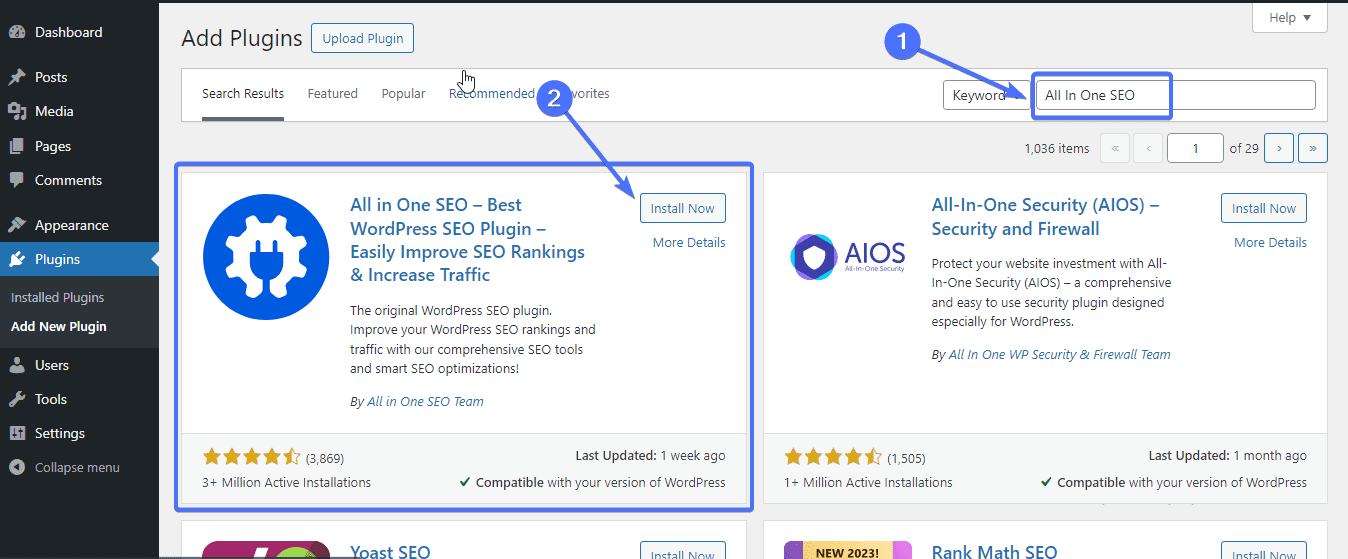Click the Pages icon in sidebar
Viewport: 1348px width, 559px height.
[17, 146]
